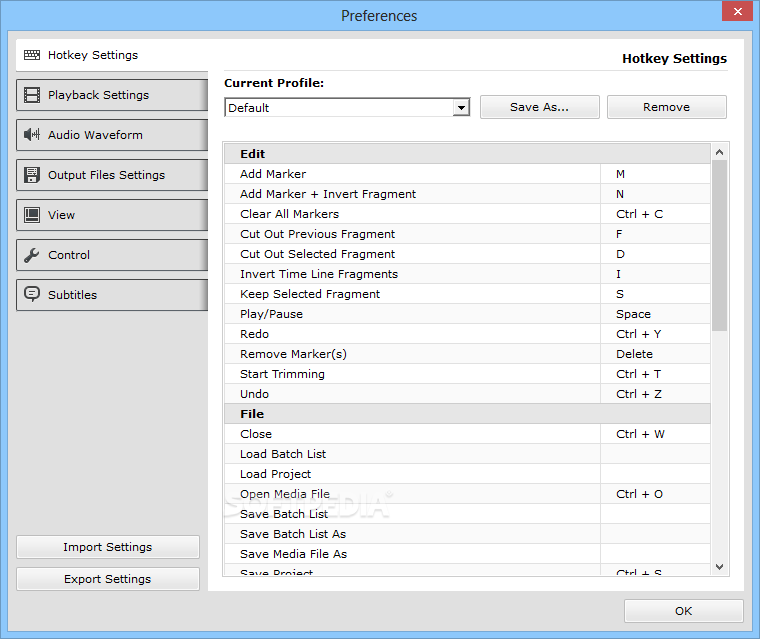Select the Add Marker row
The image size is (760, 639).
coord(467,174)
